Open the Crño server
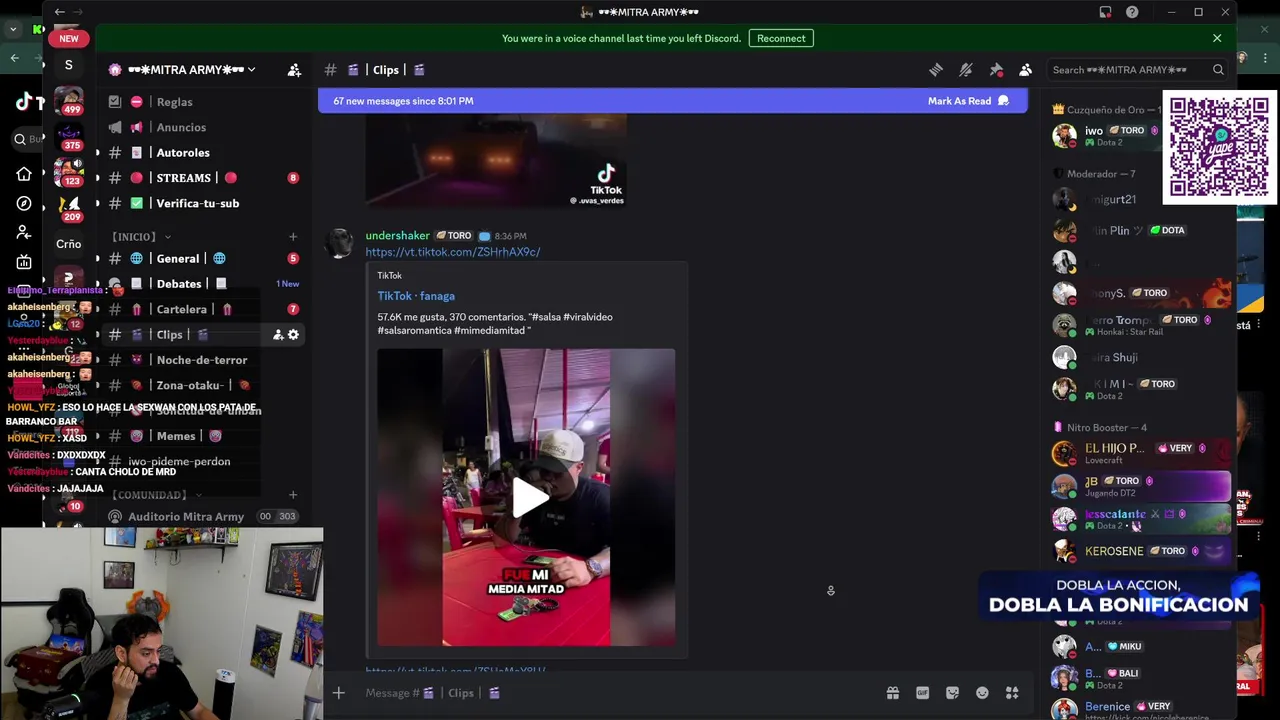Image resolution: width=1280 pixels, height=720 pixels. 69,244
